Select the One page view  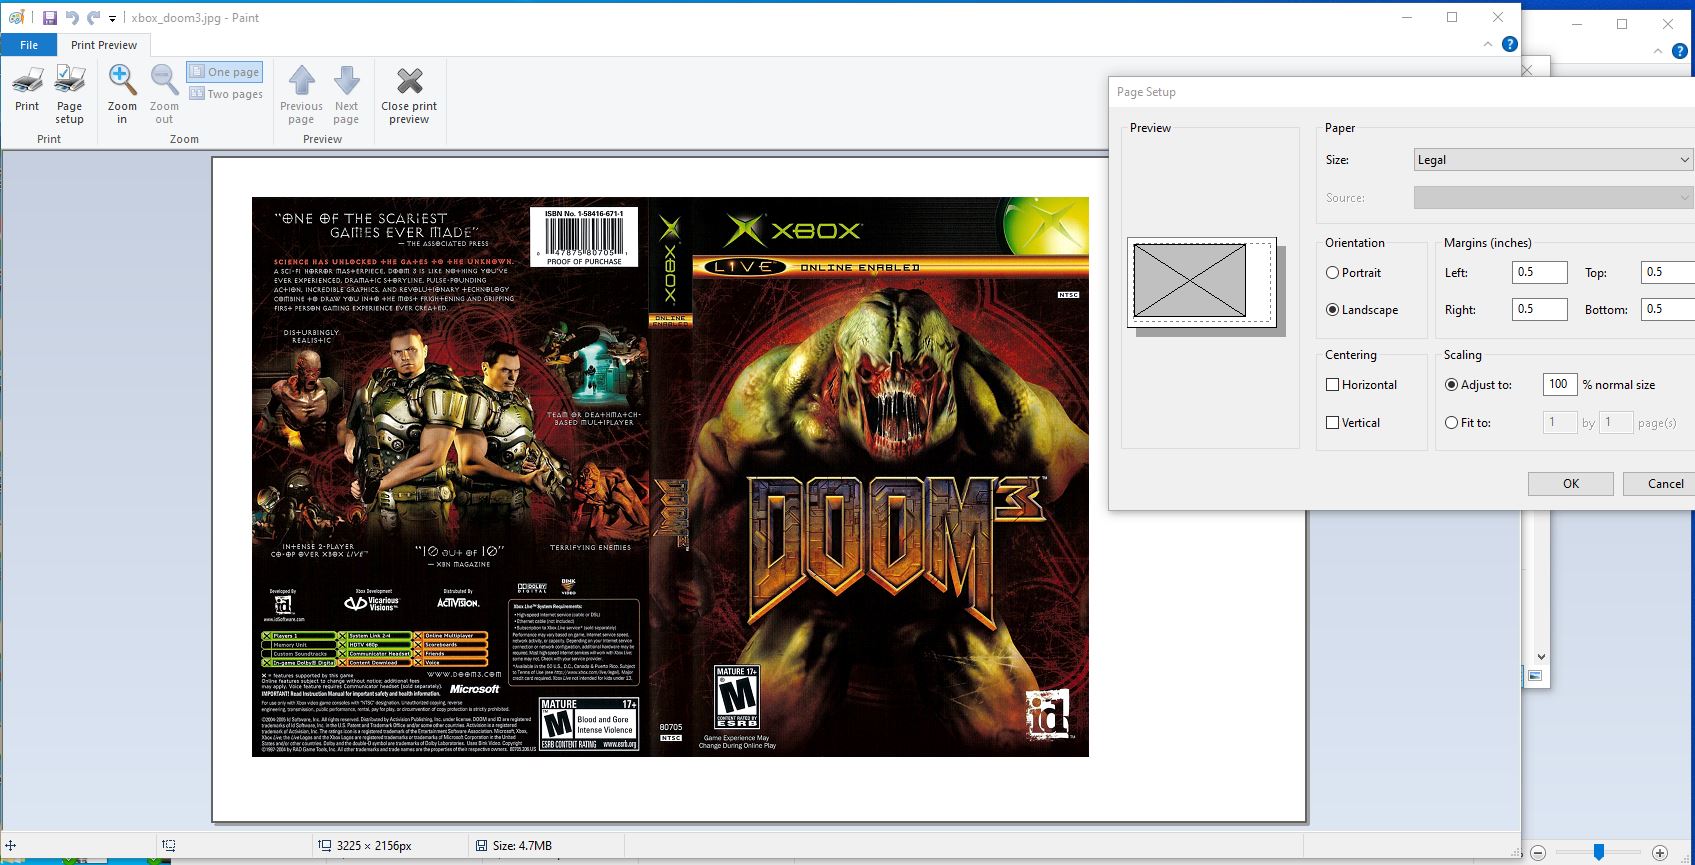point(224,72)
